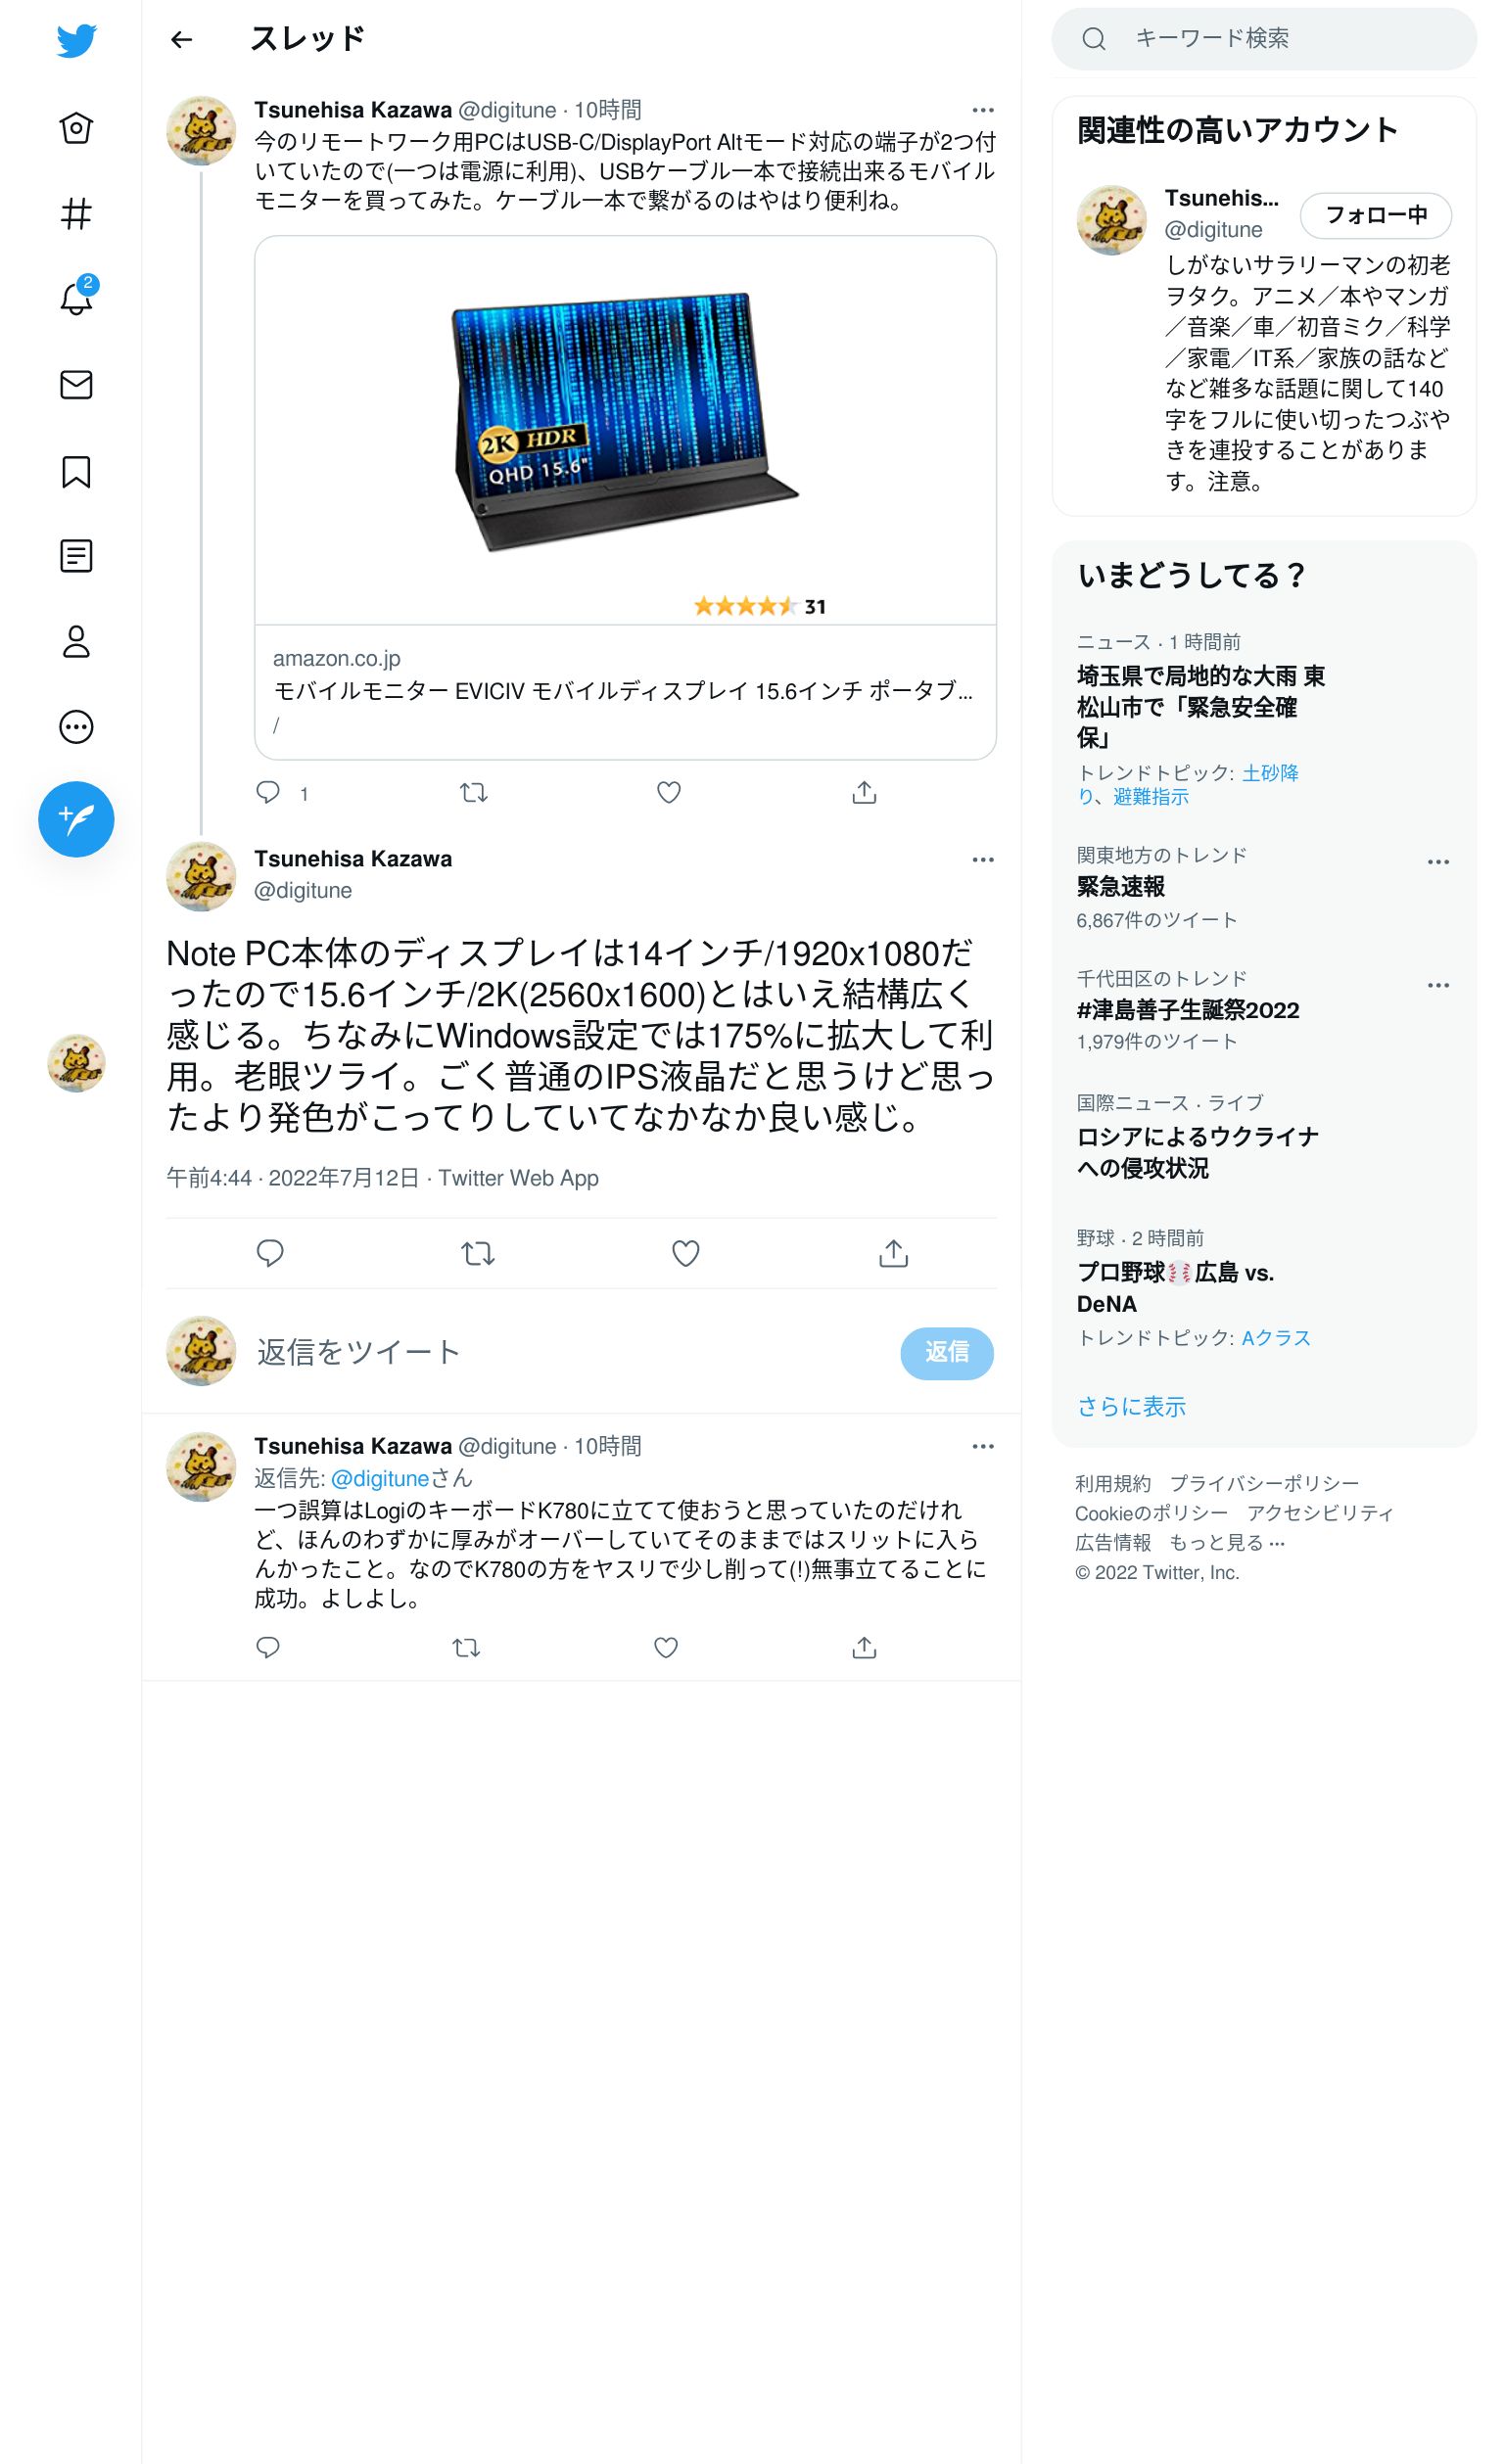Screen dimensions: 1504x2464
Task: Go back with the thread back arrow
Action: click(181, 39)
